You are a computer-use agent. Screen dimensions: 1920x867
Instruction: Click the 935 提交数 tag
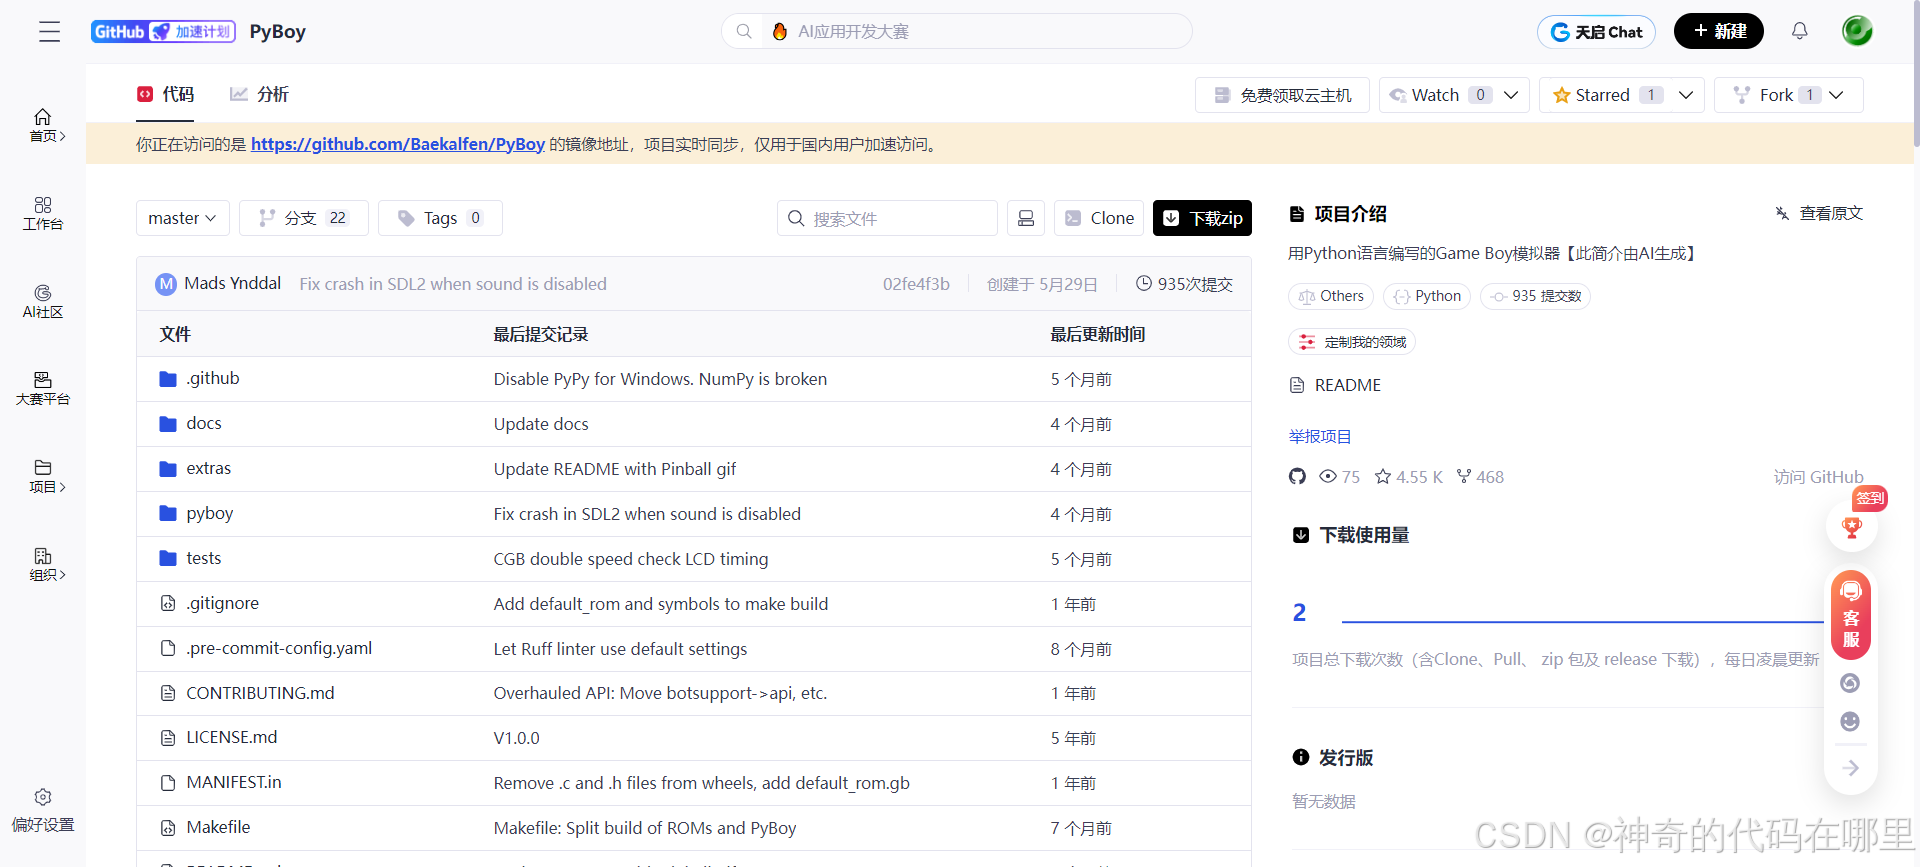(1535, 296)
